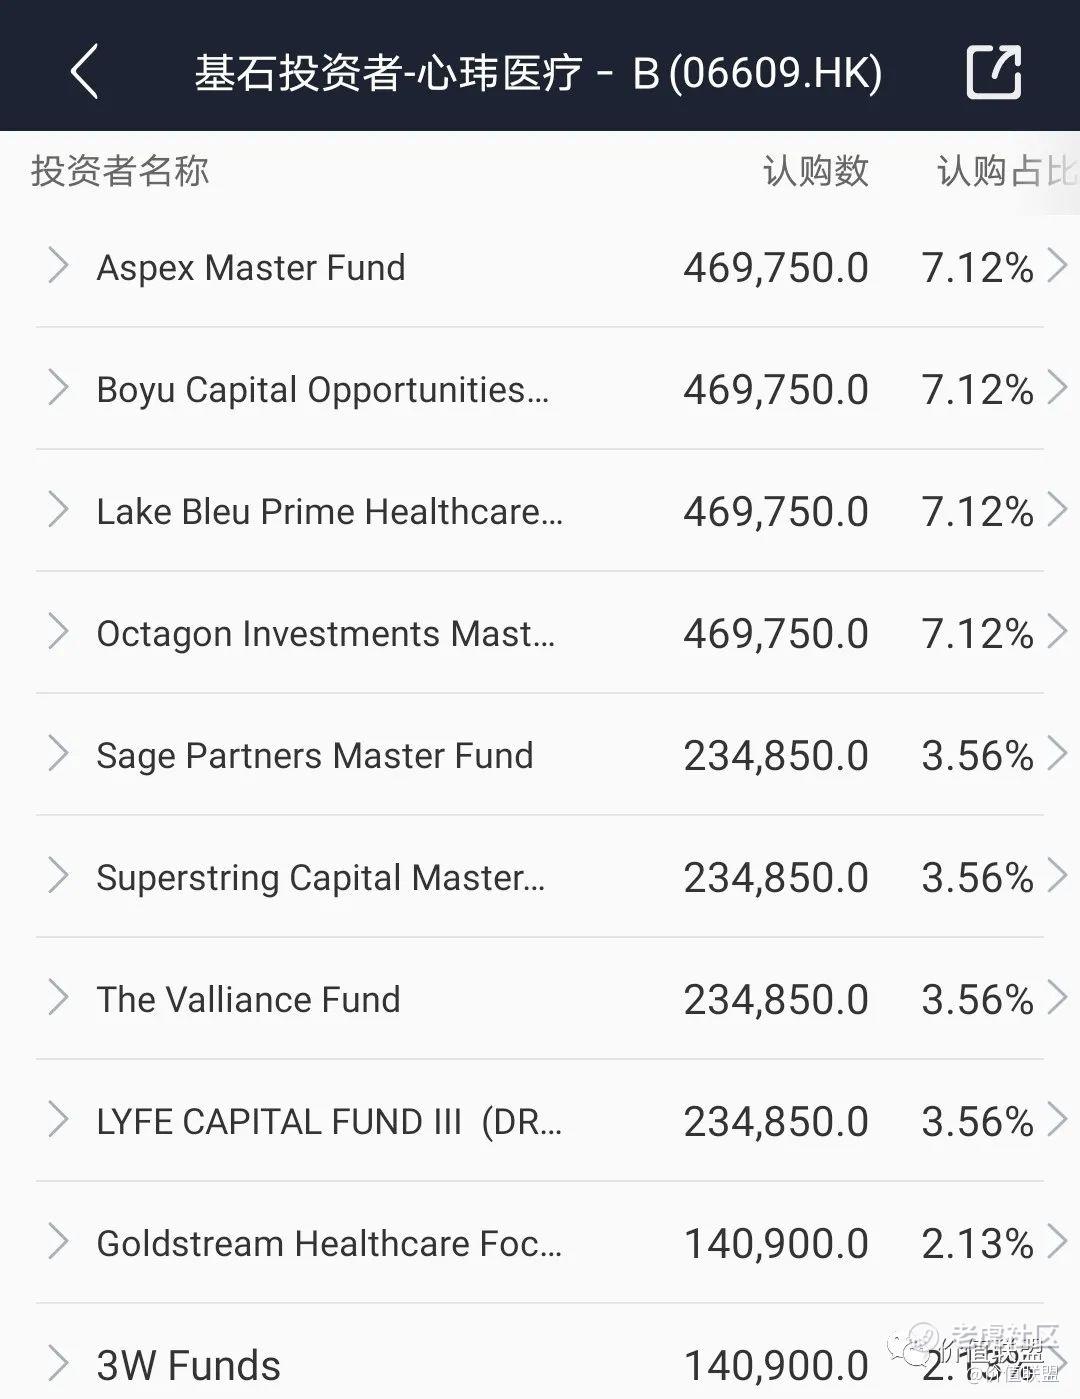Select The Valliance Fund name
This screenshot has height=1399, width=1080.
pos(248,999)
